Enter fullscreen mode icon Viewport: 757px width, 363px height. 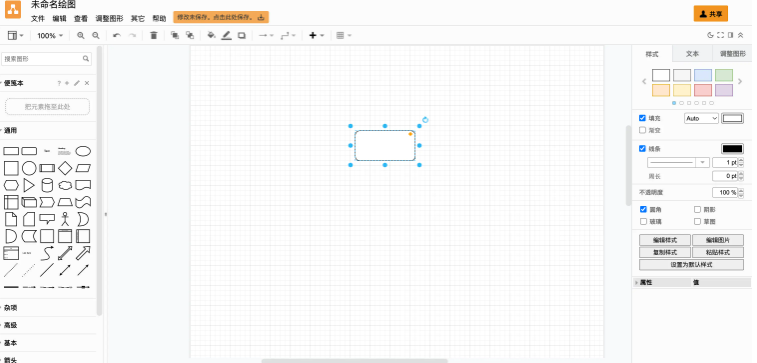pyautogui.click(x=720, y=35)
